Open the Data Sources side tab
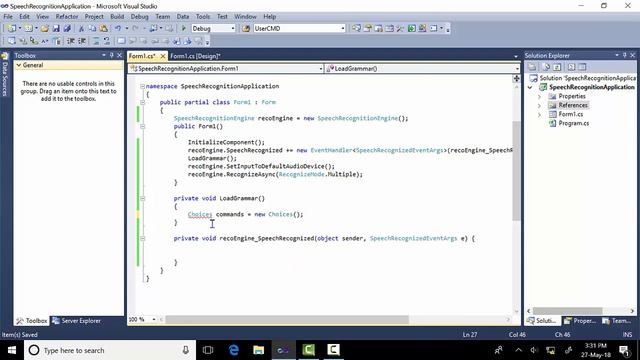Viewport: 640px width, 360px height. [x=5, y=74]
